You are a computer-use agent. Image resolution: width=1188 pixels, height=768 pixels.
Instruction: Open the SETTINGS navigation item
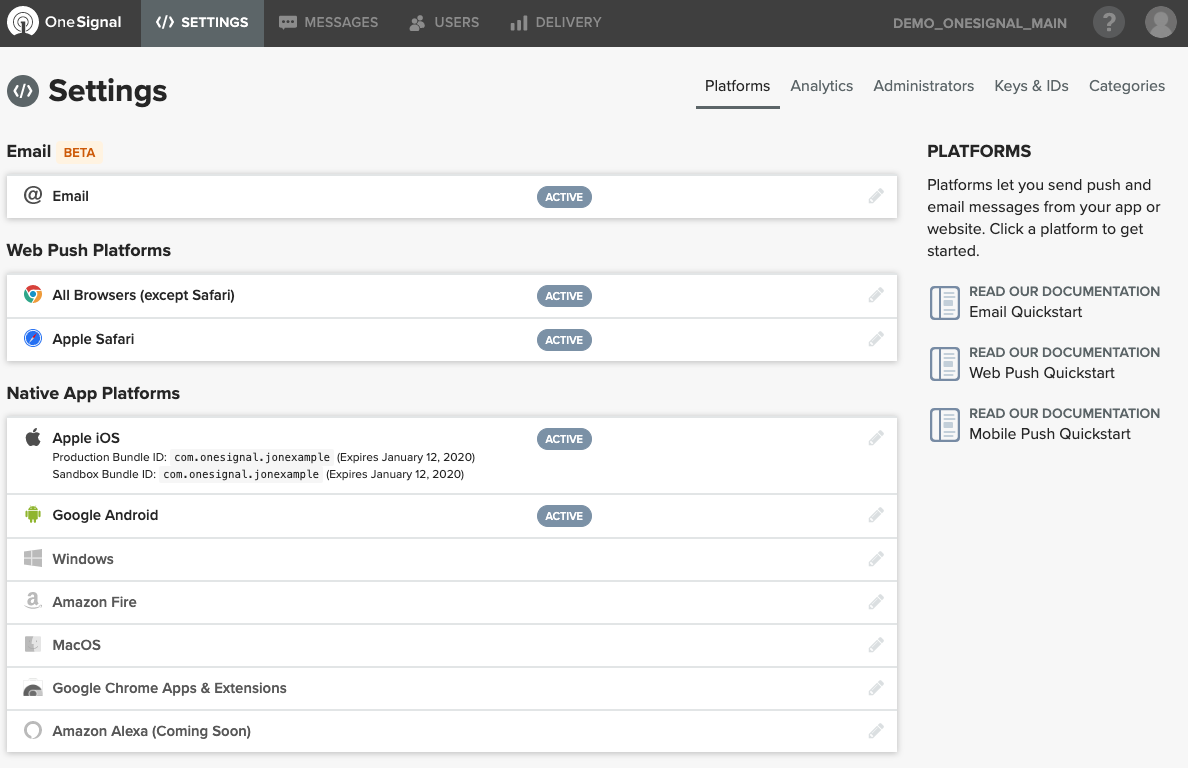click(x=202, y=23)
